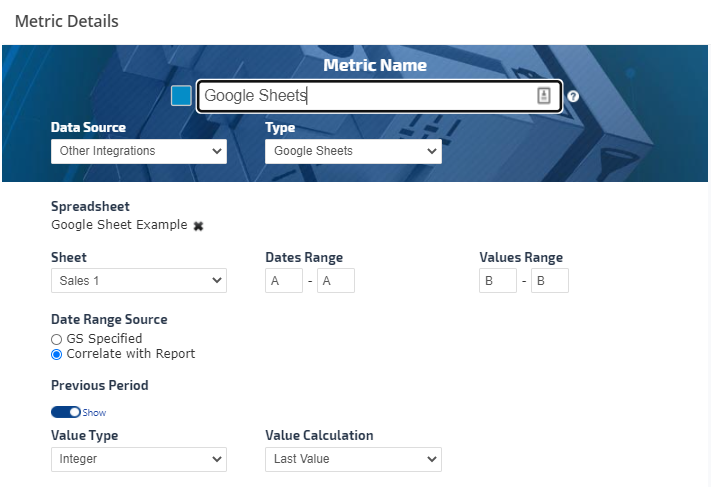Expand the Type dropdown showing Google Sheets

coord(353,151)
